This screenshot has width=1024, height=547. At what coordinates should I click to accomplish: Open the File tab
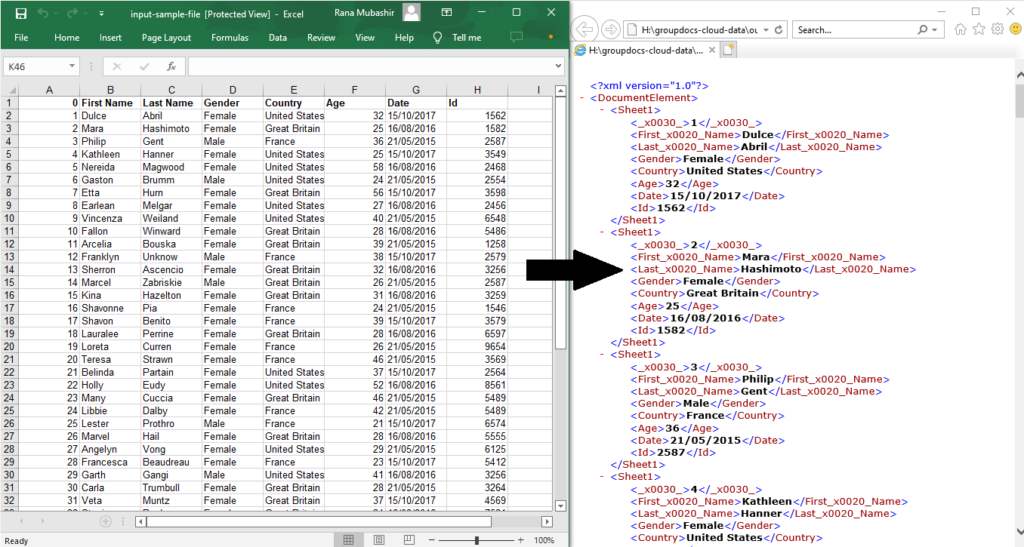(21, 38)
